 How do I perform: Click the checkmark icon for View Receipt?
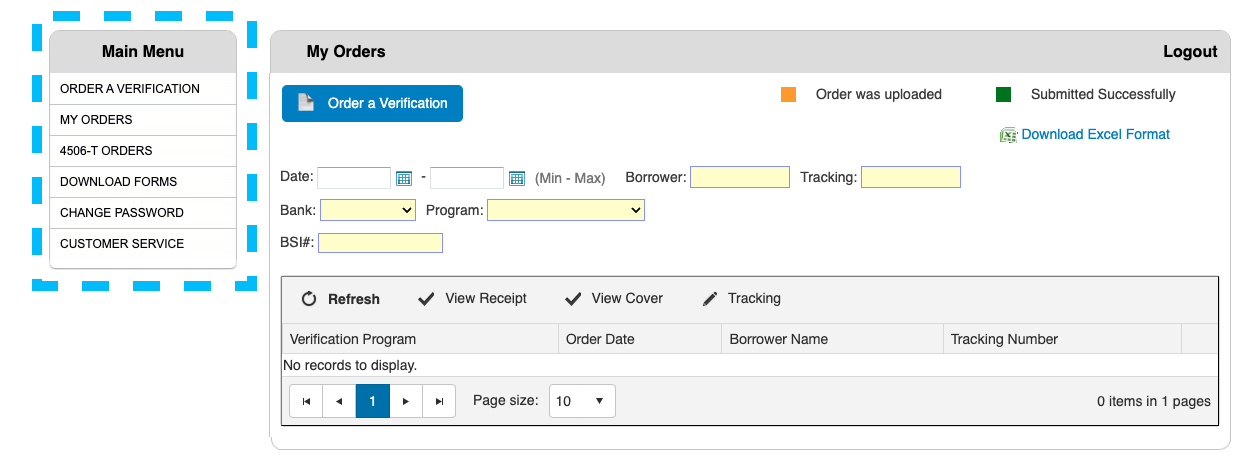426,299
